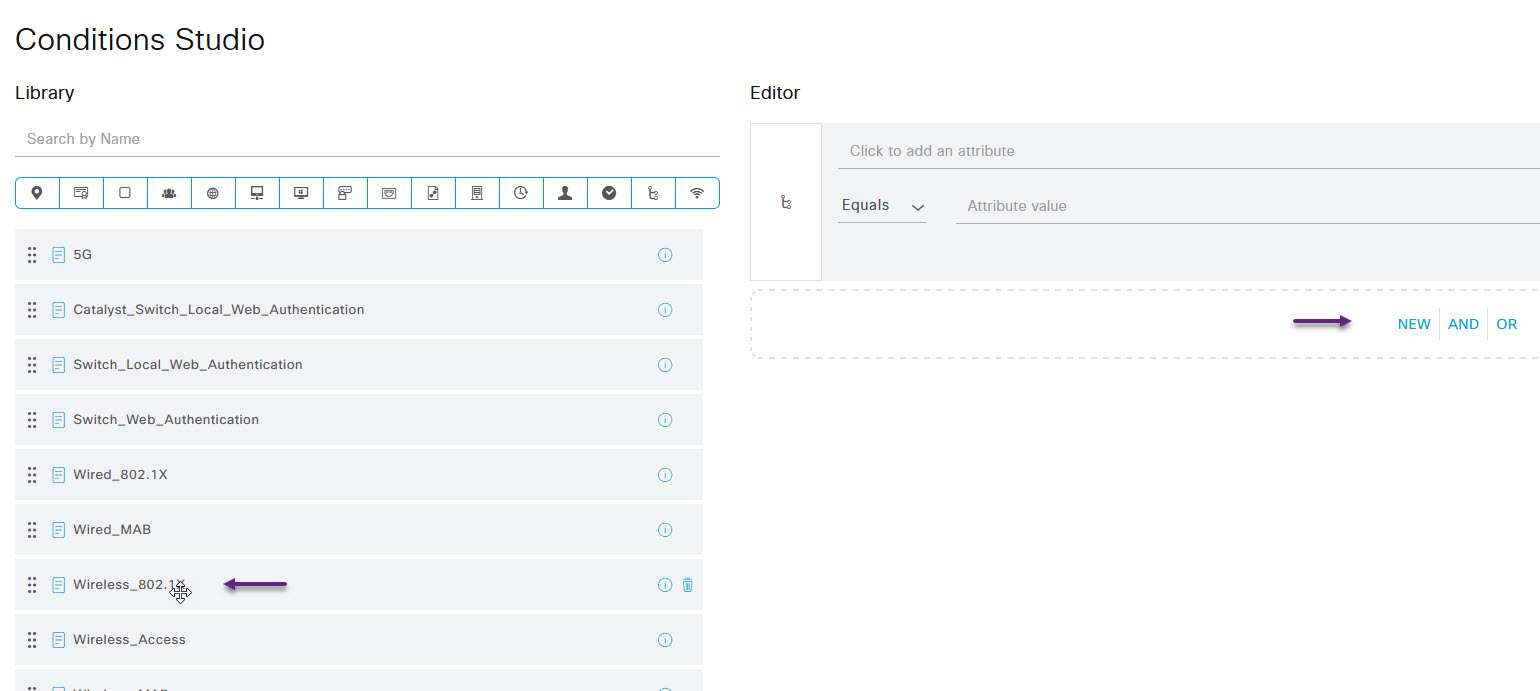Click OR to add a condition
This screenshot has height=691, width=1540.
pos(1507,324)
